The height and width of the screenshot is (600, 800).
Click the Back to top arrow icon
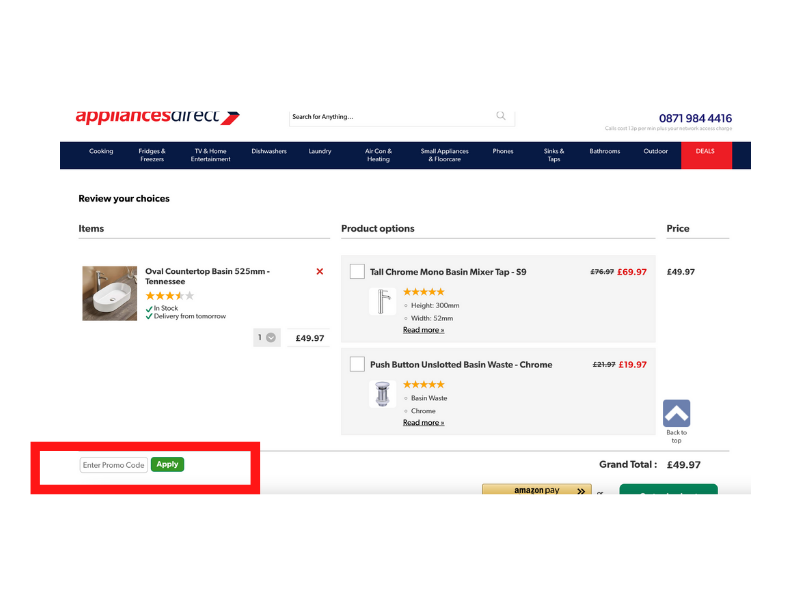(676, 412)
